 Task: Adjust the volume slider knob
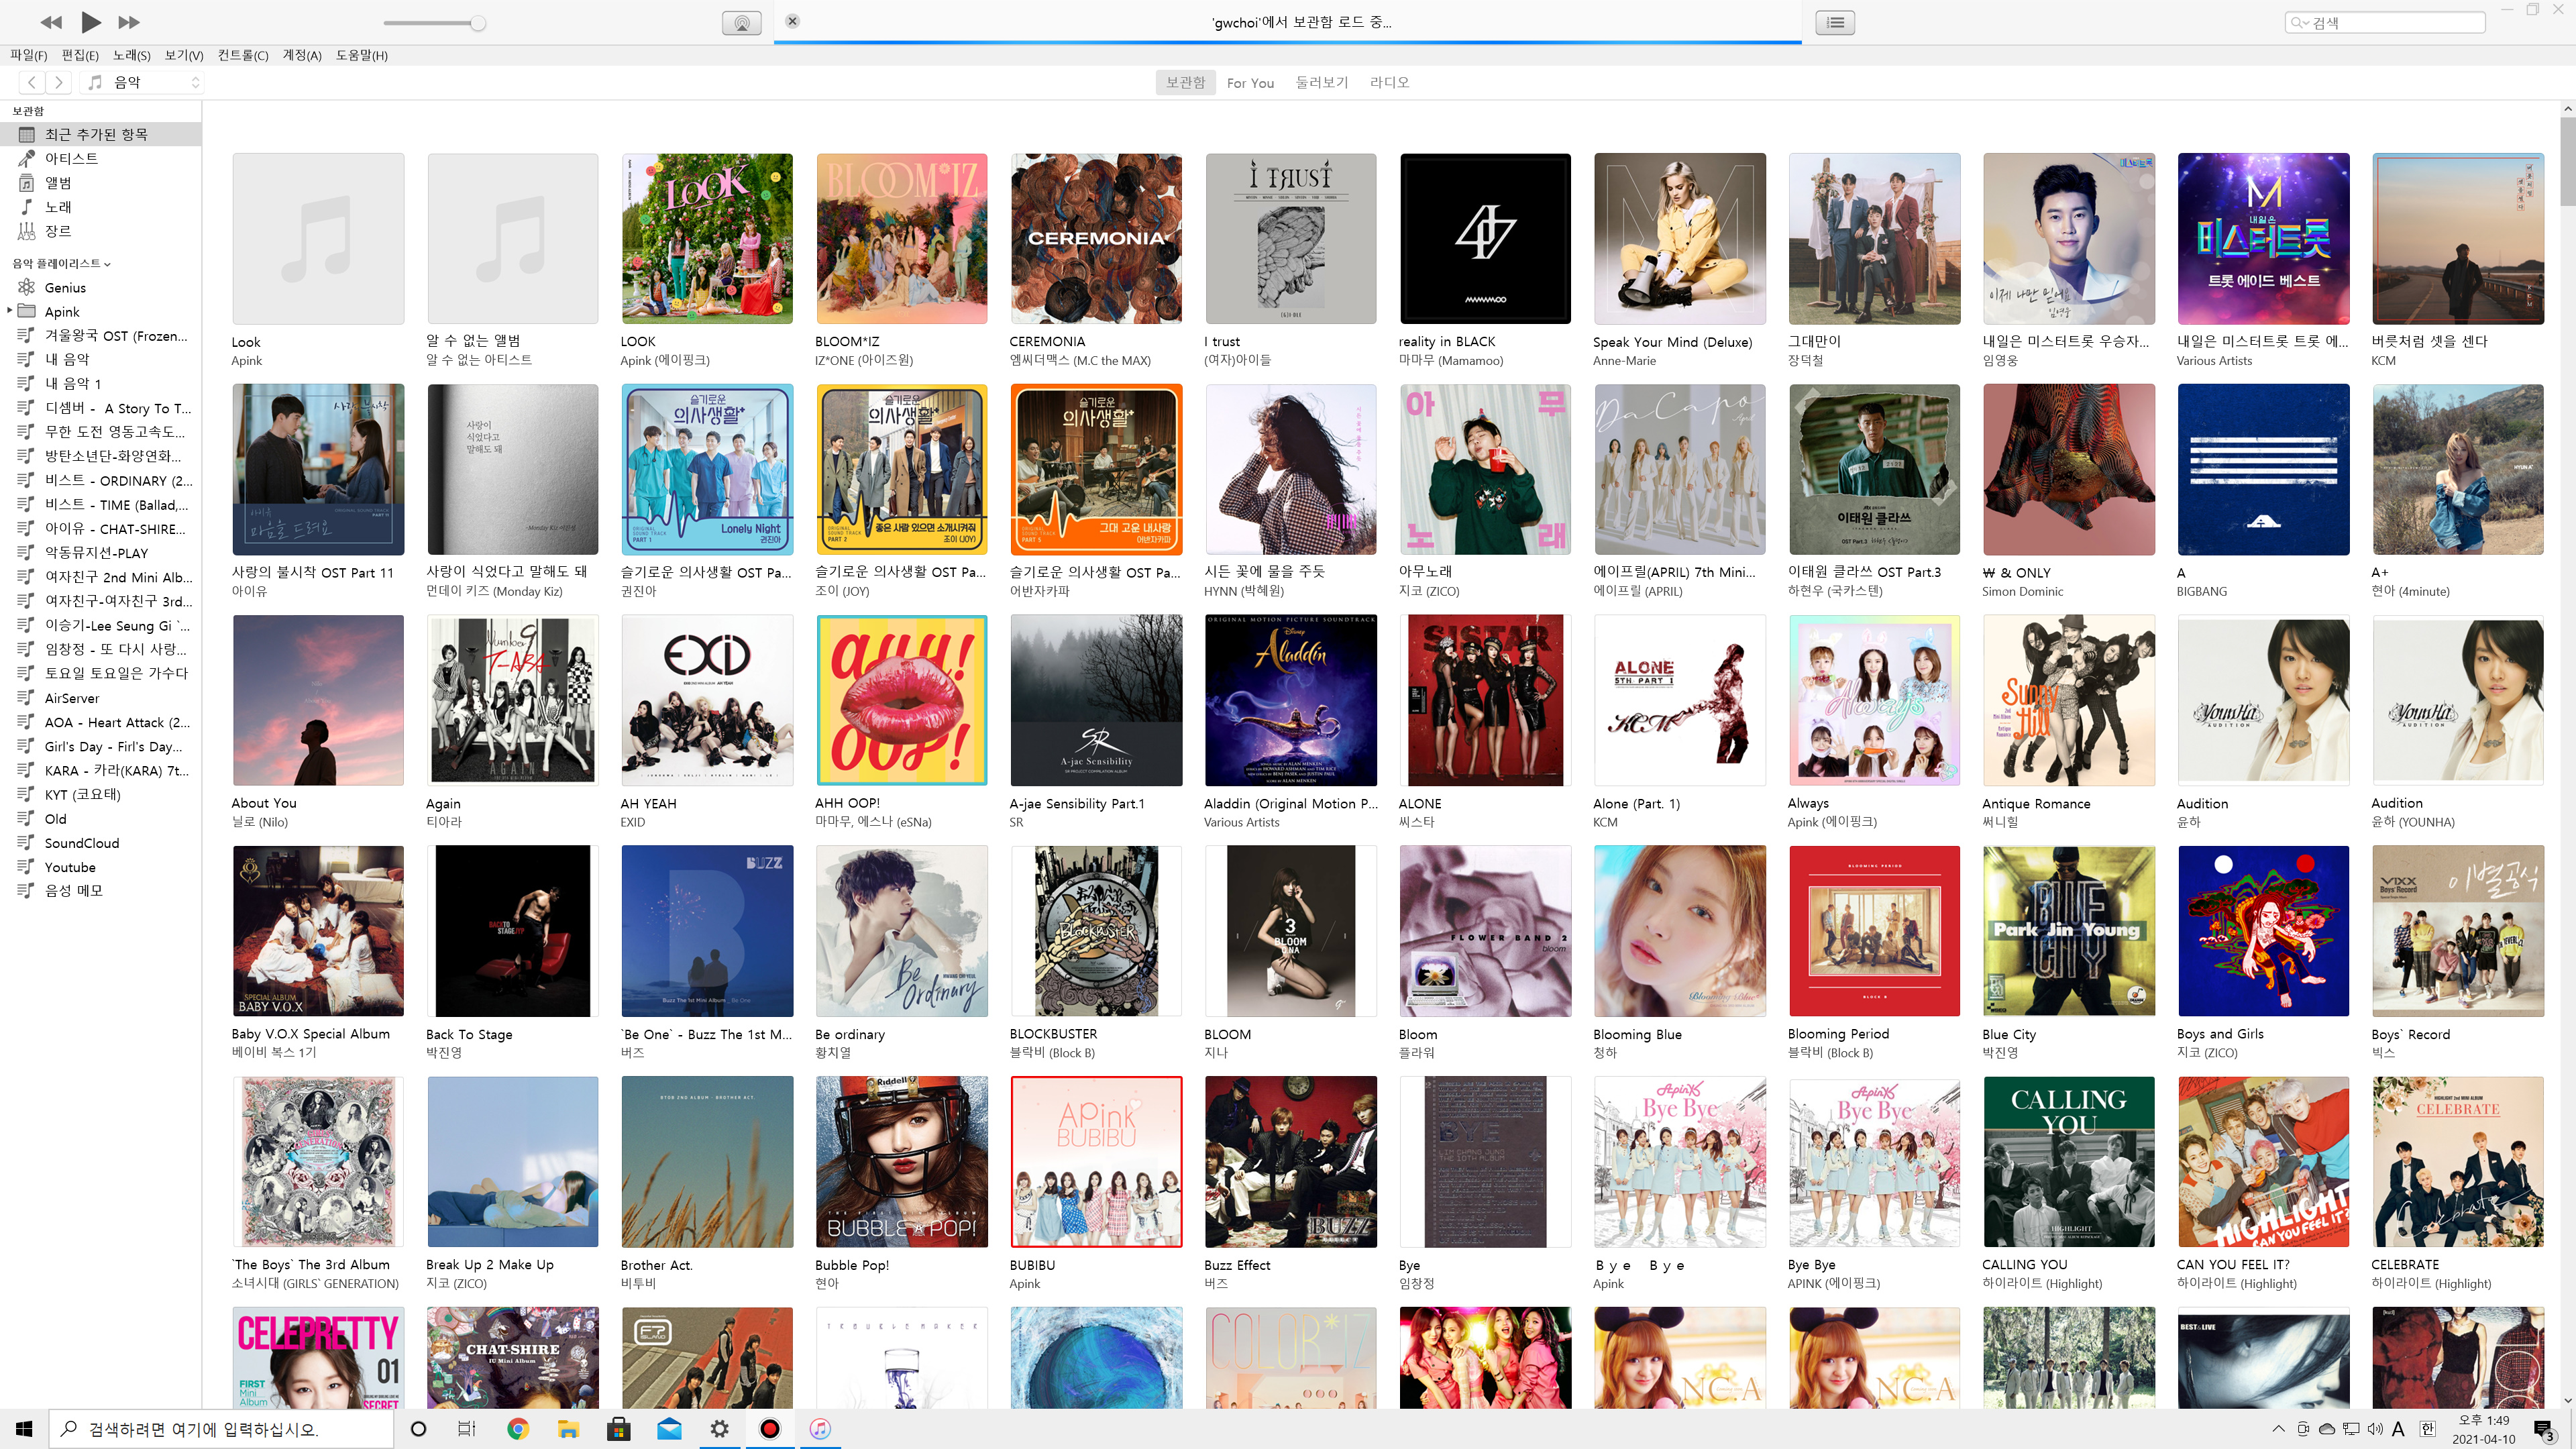(478, 23)
